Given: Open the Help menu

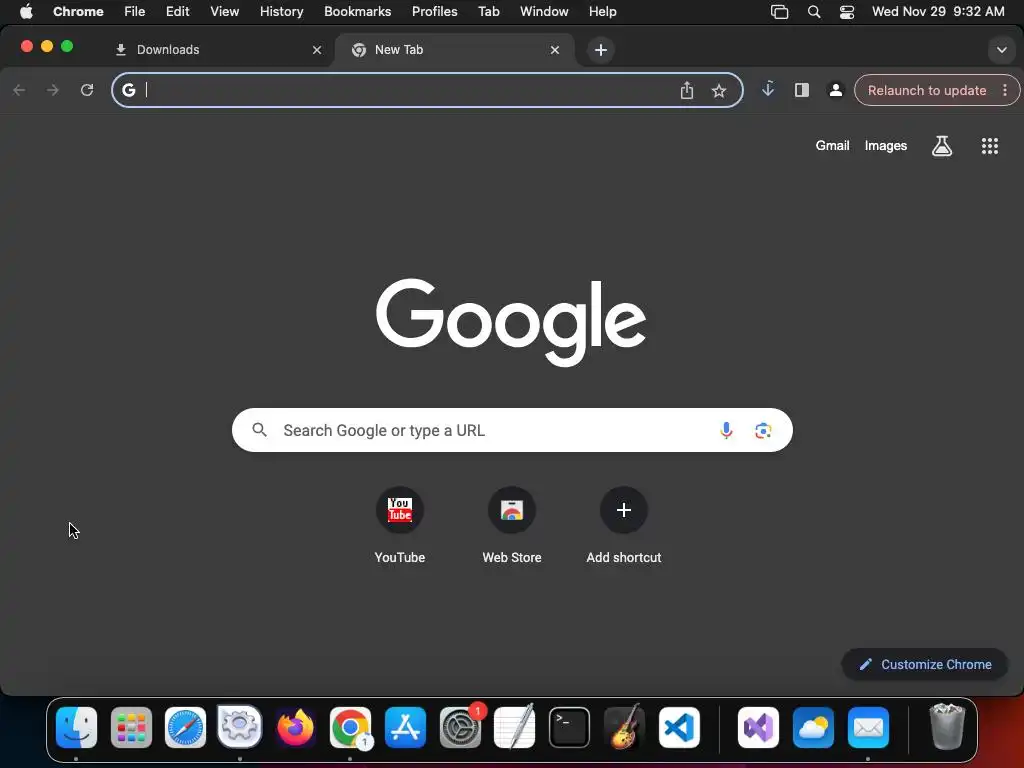Looking at the screenshot, I should (x=602, y=11).
